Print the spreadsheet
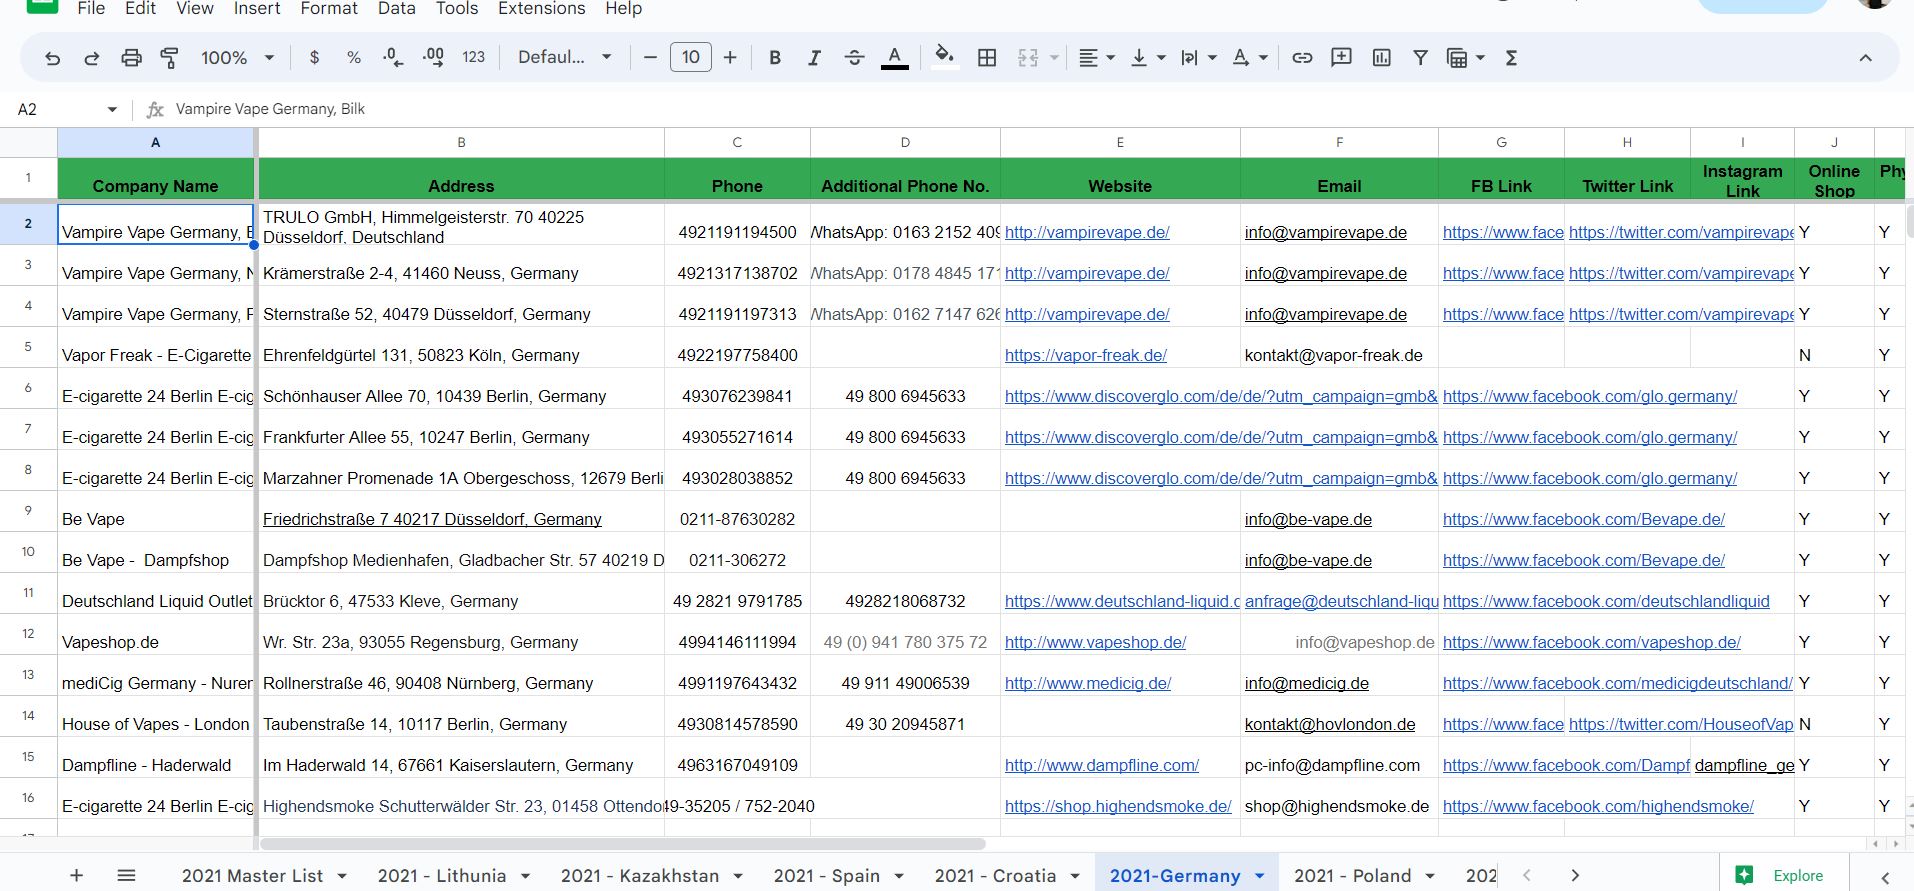Image resolution: width=1914 pixels, height=891 pixels. [x=131, y=58]
